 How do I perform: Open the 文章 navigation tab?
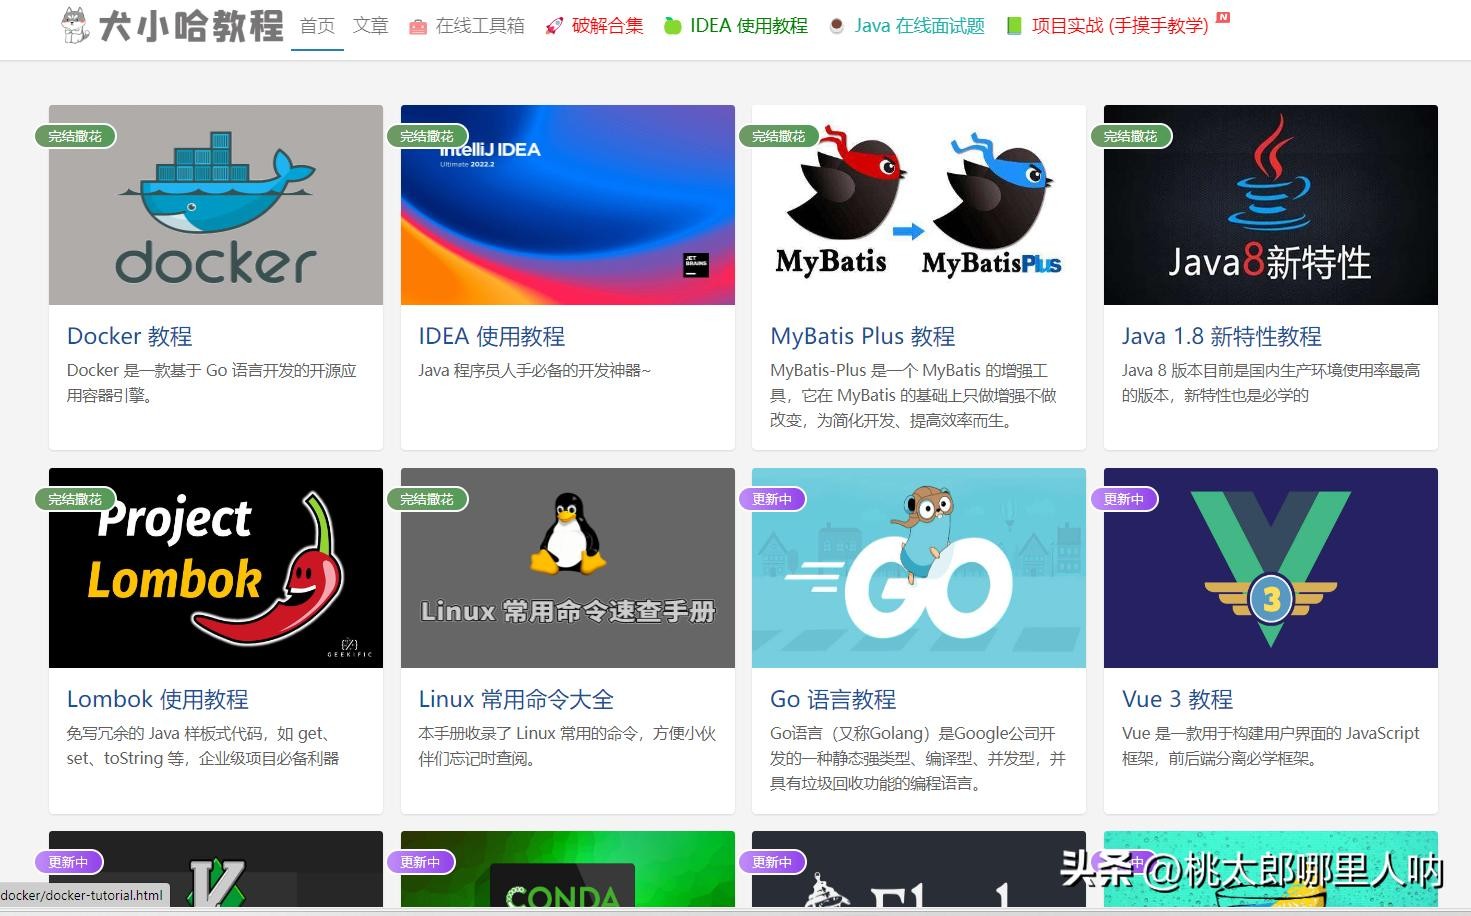click(370, 26)
